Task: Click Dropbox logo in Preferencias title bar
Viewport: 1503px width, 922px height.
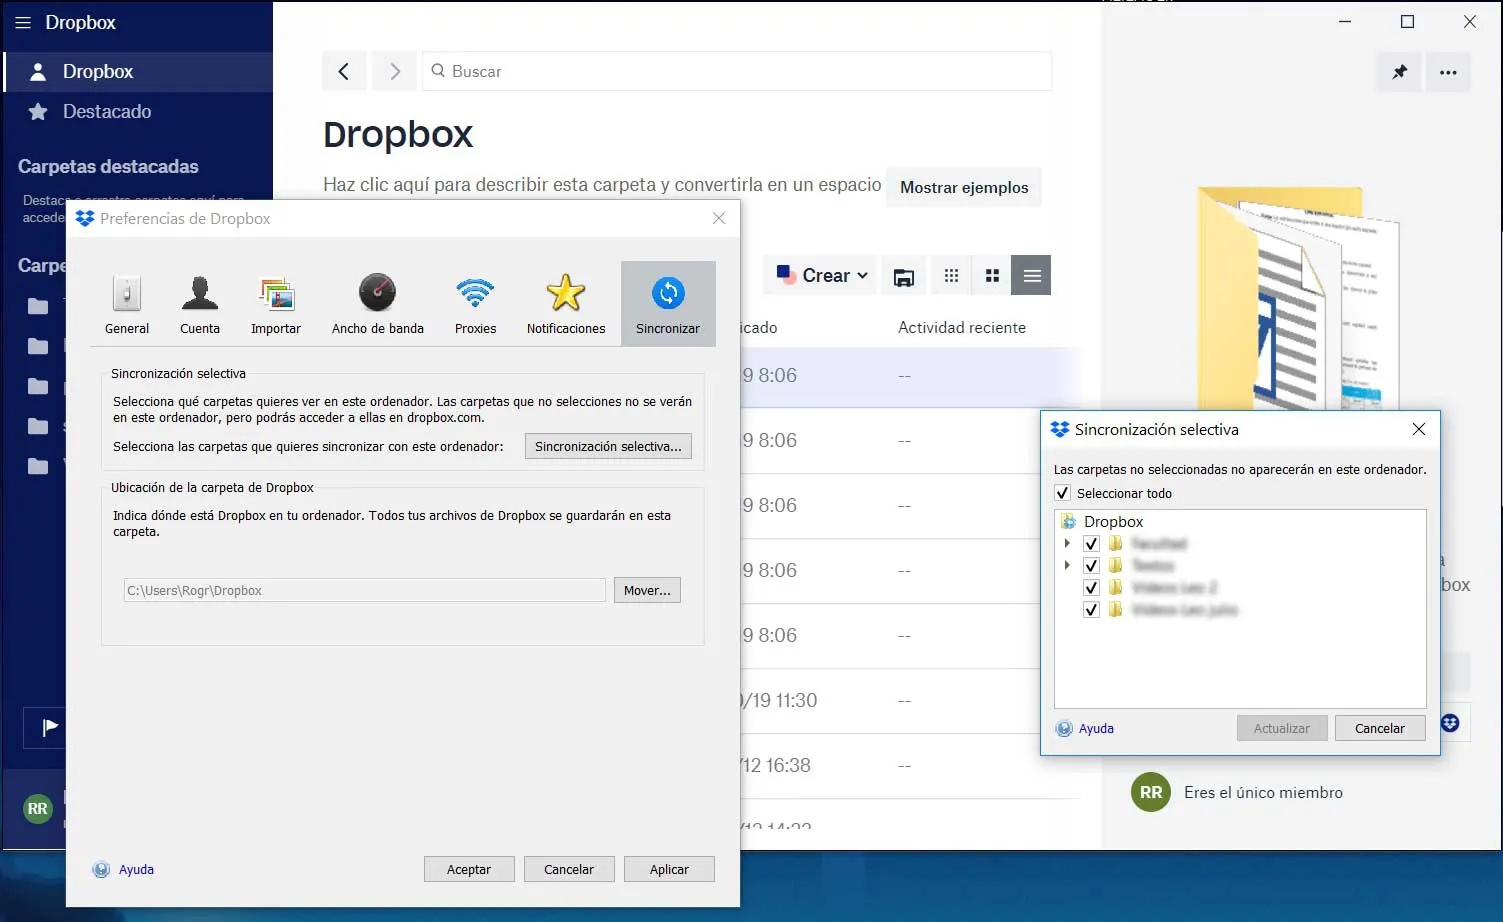Action: click(x=85, y=218)
